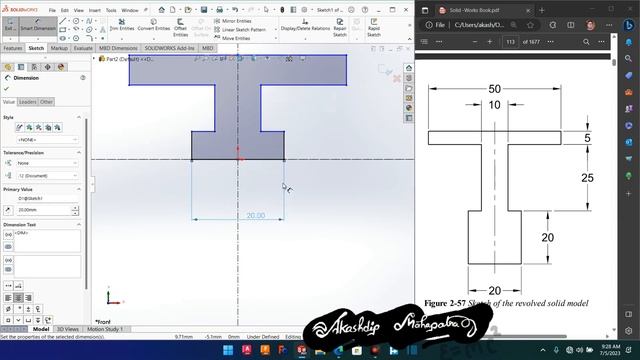
Task: Collapse the Tolerance/Precision section
Action: (x=79, y=153)
